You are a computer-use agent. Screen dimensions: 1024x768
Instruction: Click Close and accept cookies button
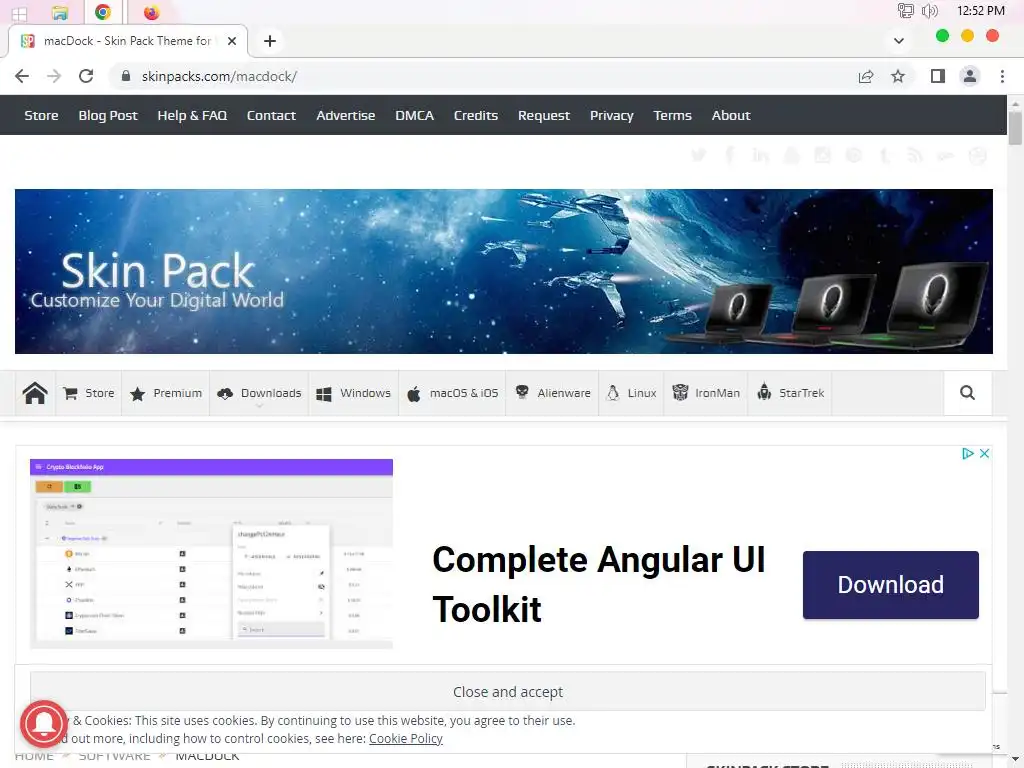pos(507,692)
